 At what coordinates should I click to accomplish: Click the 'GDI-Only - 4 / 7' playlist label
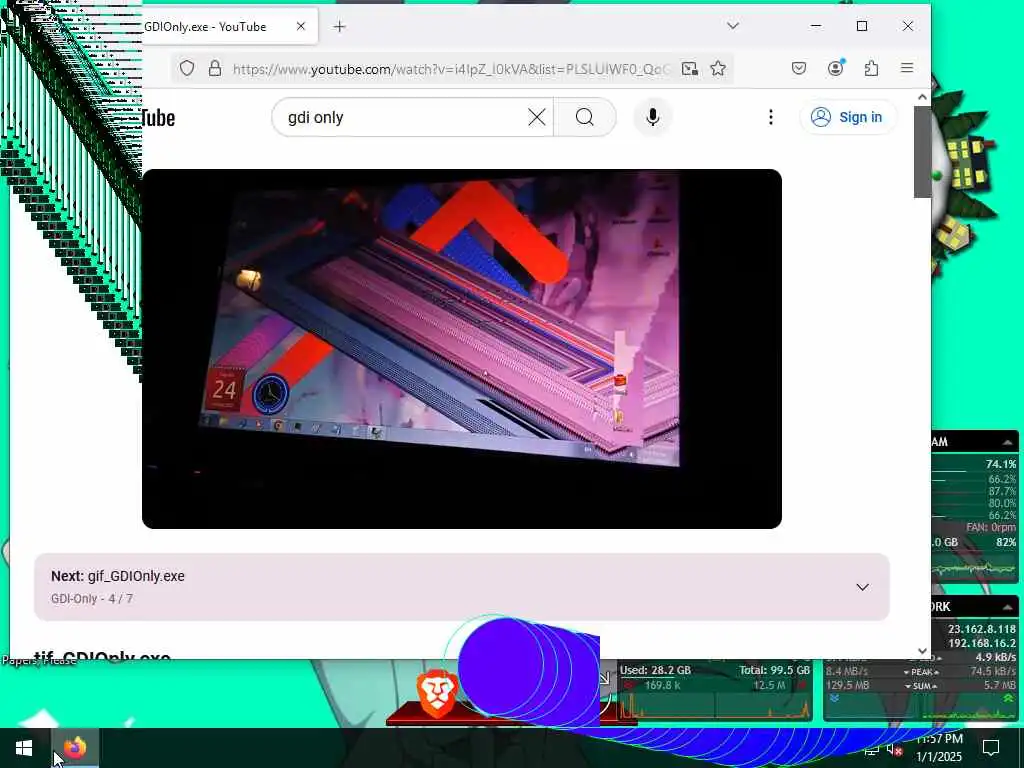91,599
